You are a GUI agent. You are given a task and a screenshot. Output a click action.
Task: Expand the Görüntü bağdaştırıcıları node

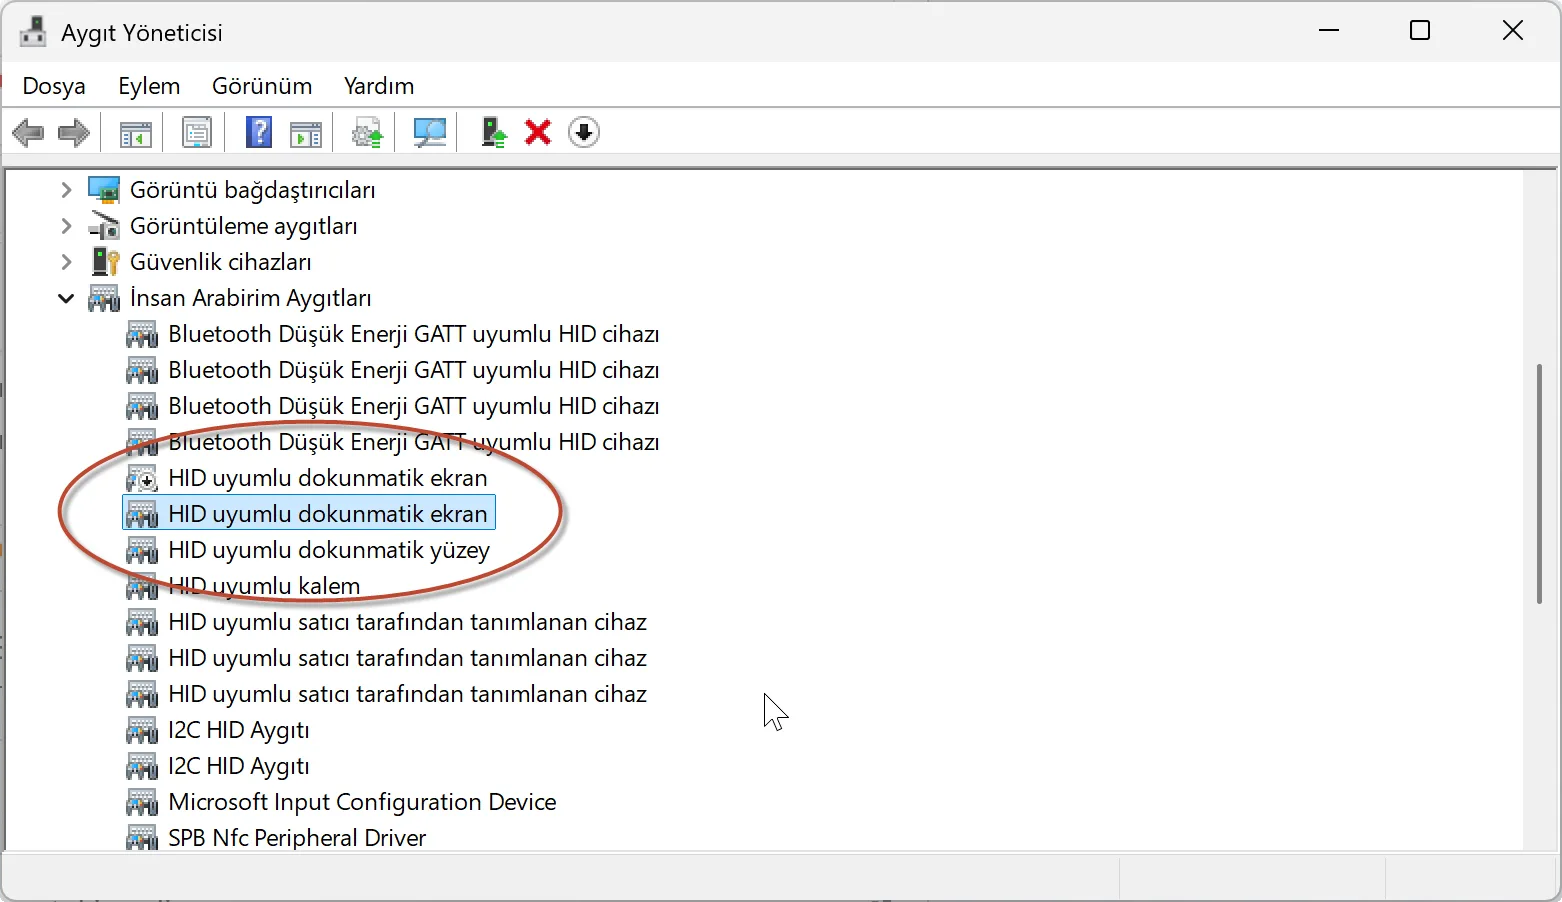coord(66,190)
